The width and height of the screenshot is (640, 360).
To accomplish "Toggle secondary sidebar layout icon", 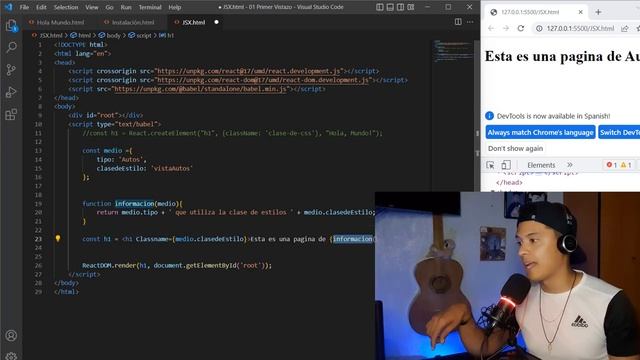I will pos(400,7).
